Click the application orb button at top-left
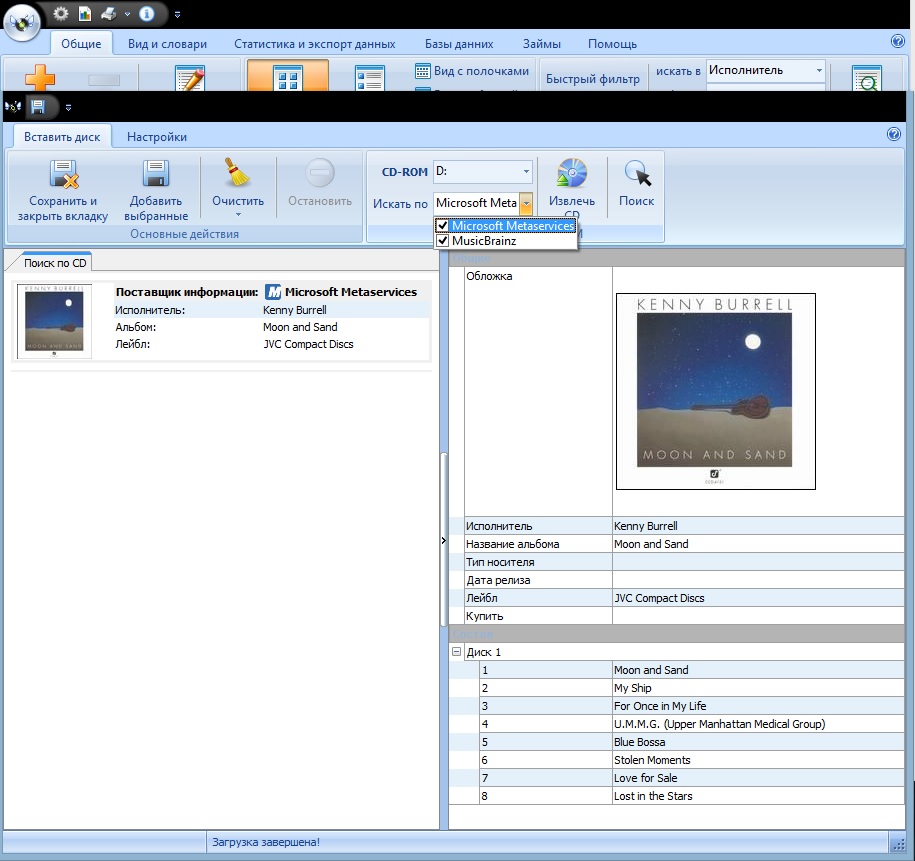915x861 pixels. coord(22,23)
